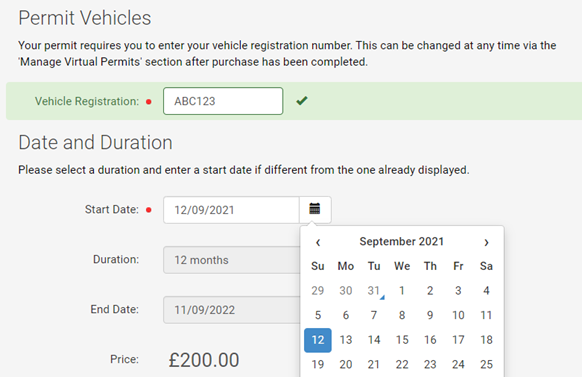Pick September 4 in the calendar
The image size is (582, 377).
tap(486, 291)
